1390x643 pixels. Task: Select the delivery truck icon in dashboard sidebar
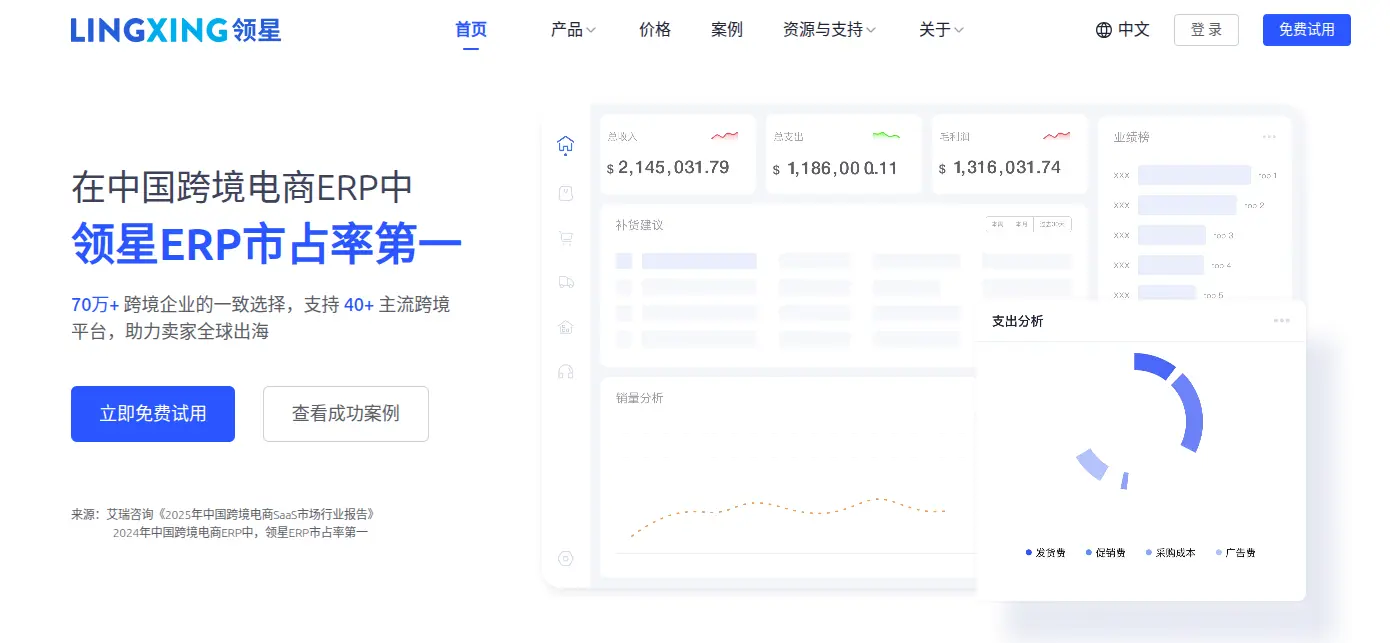(x=565, y=282)
